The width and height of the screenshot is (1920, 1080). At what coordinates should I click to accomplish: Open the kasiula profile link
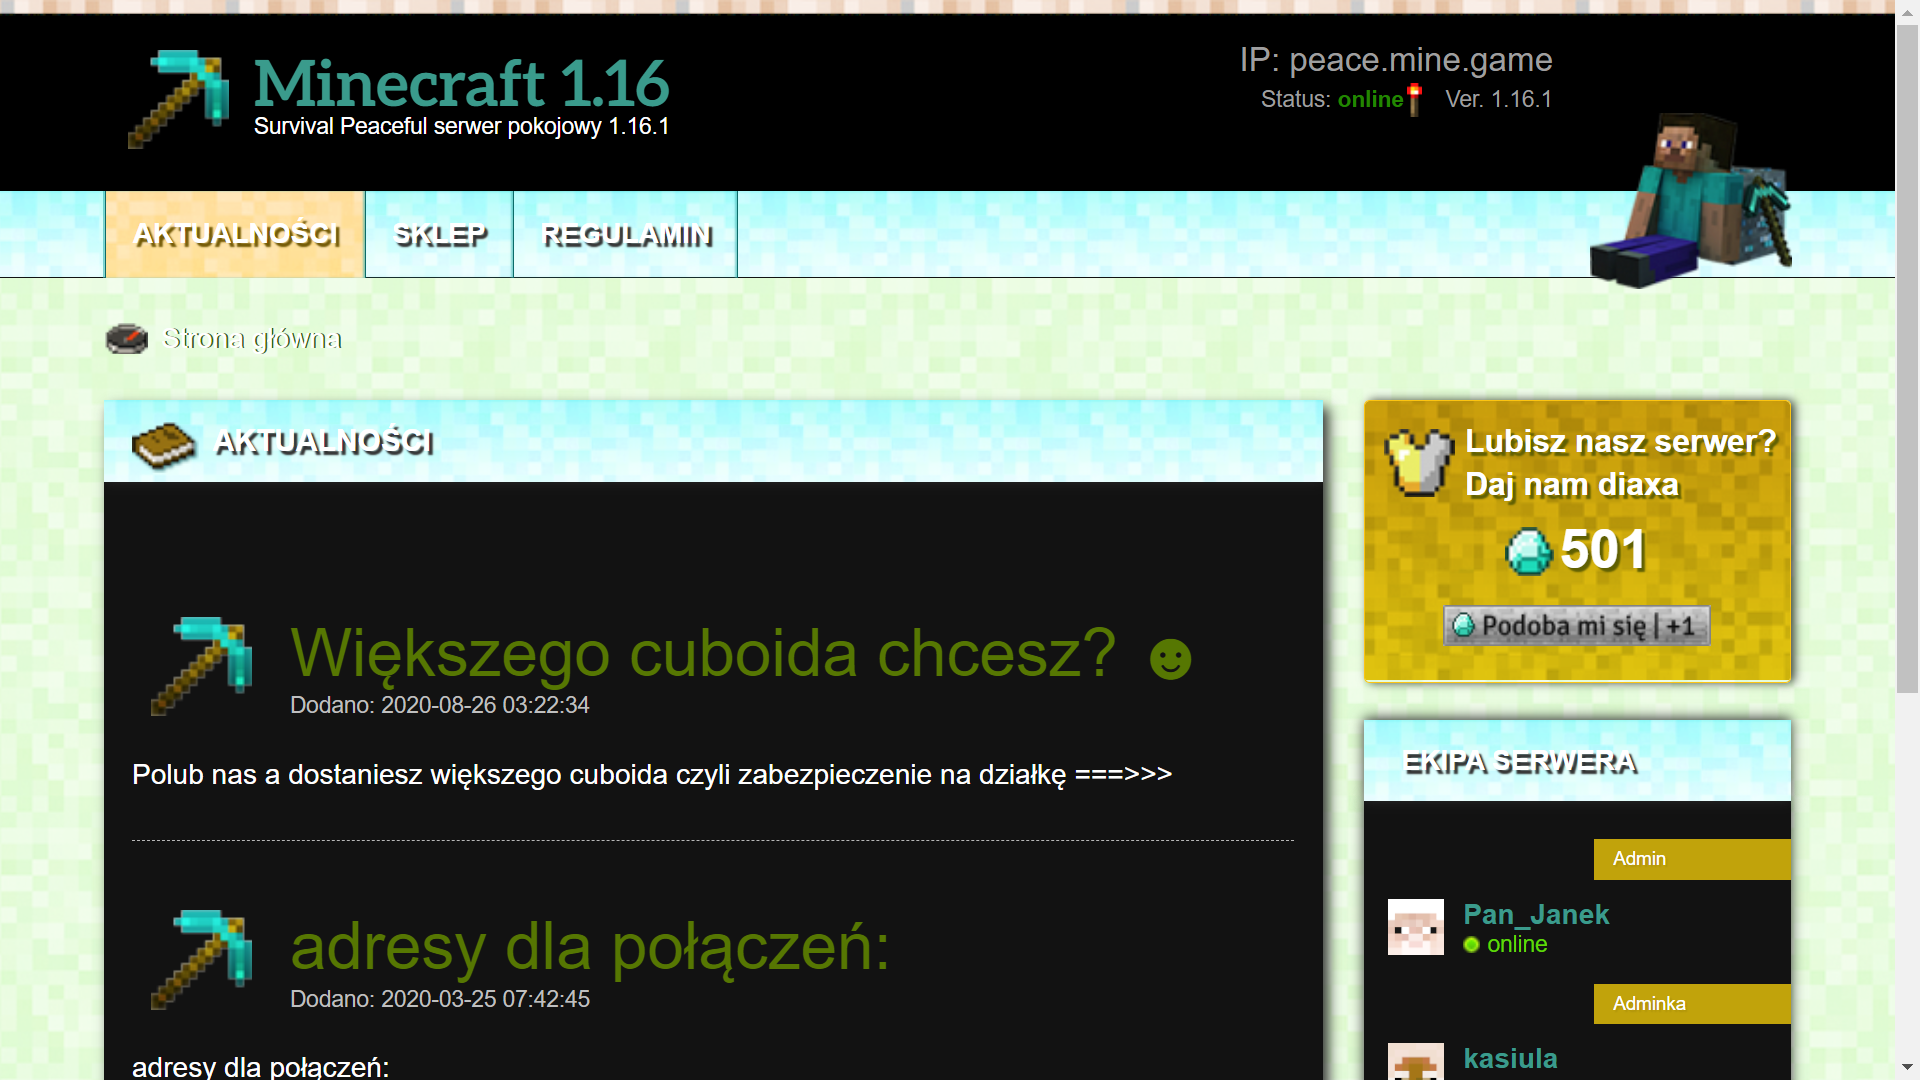point(1510,1058)
